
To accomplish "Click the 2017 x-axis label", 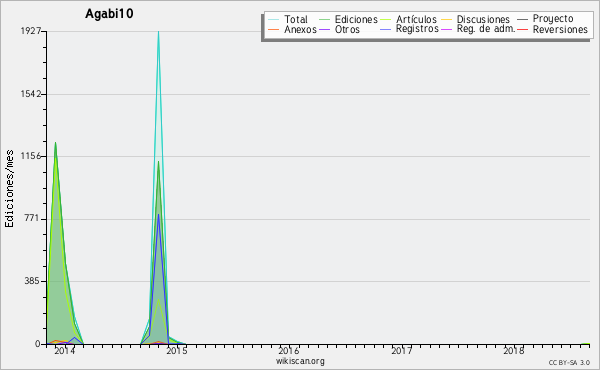I will click(401, 350).
